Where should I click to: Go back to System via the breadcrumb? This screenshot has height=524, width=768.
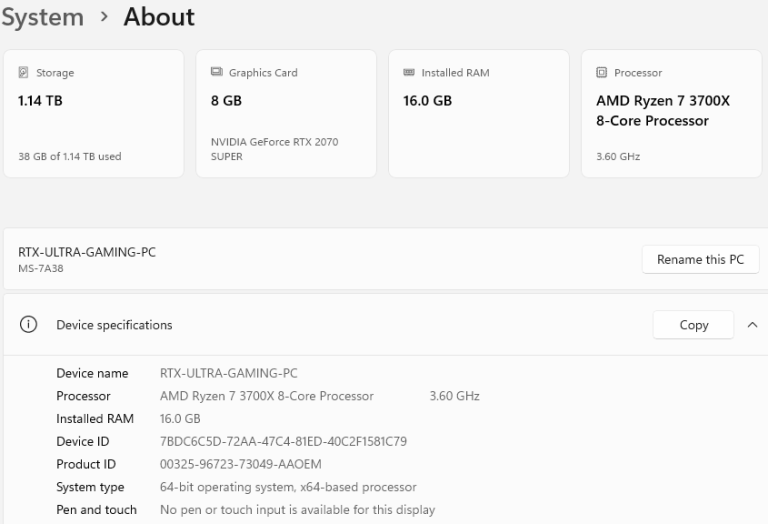coord(42,17)
